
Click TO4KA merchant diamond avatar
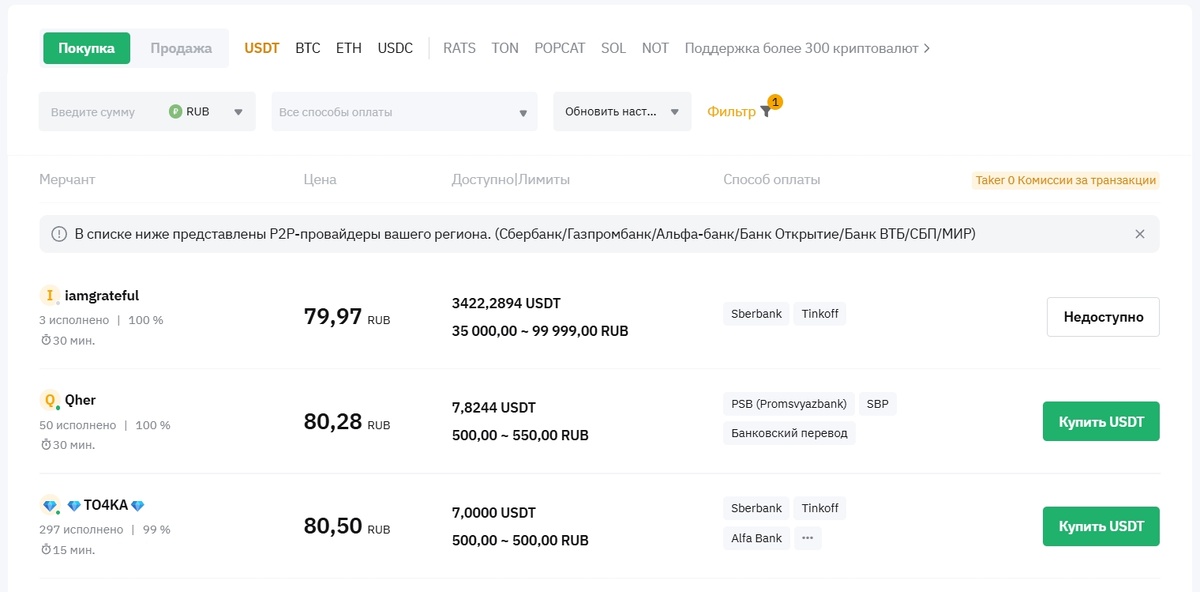point(49,505)
